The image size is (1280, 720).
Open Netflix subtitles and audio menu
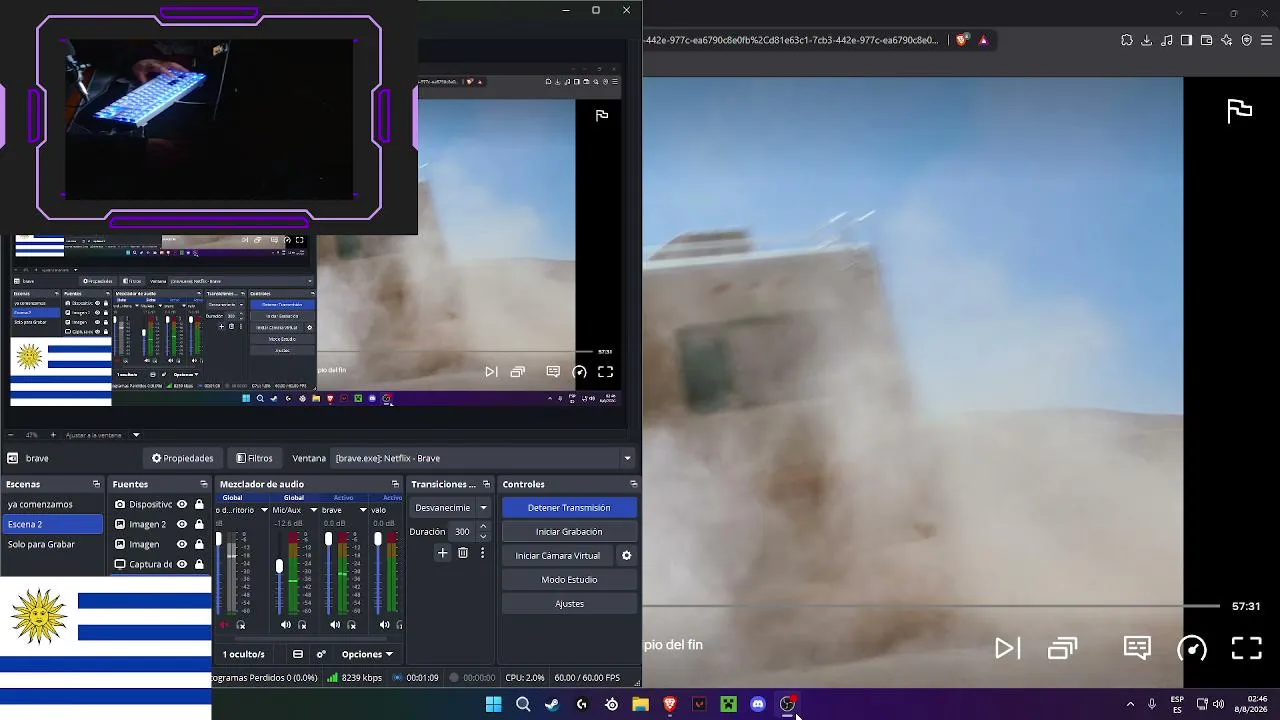coord(1137,648)
